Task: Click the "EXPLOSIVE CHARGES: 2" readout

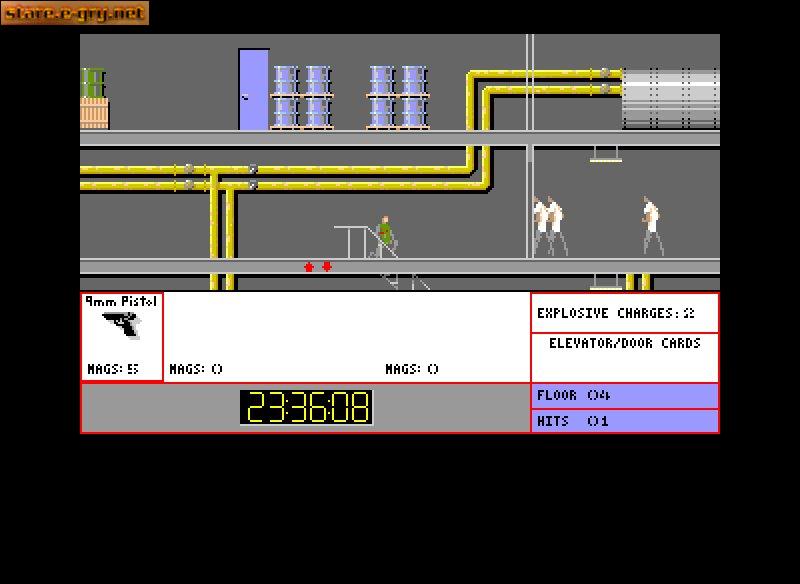Action: [616, 313]
